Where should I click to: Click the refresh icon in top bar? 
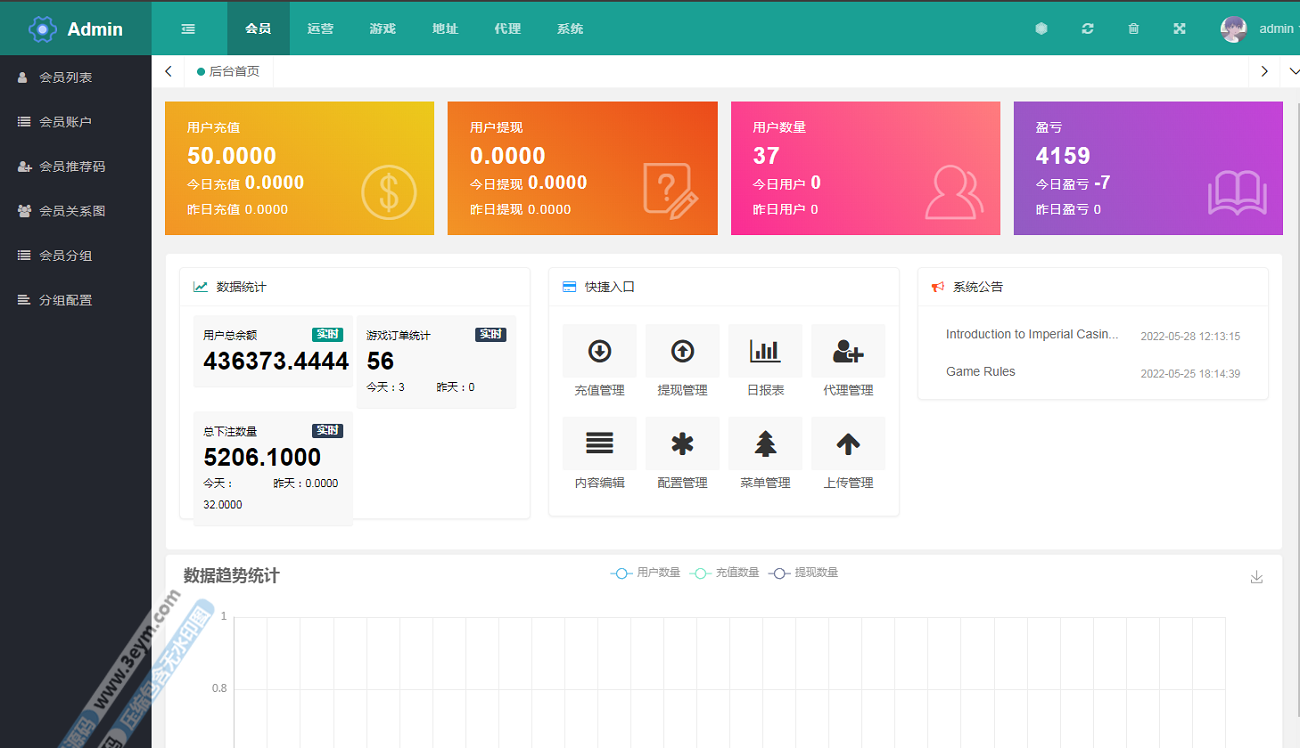(1087, 29)
